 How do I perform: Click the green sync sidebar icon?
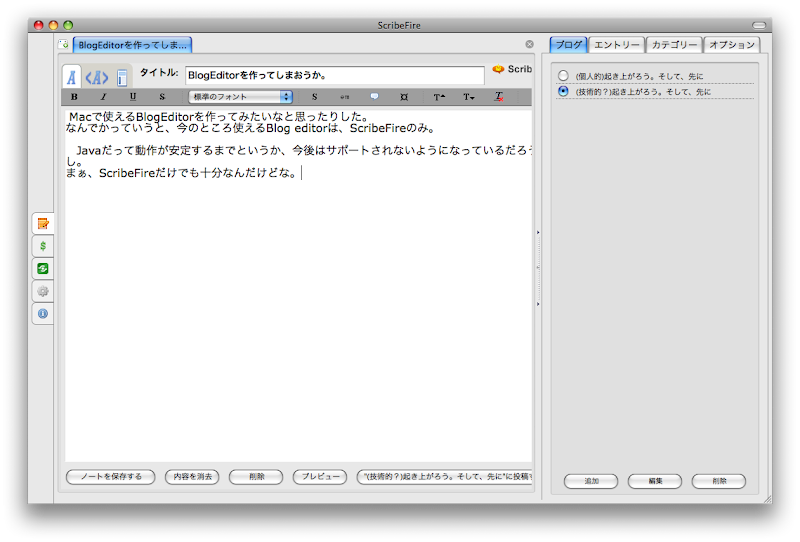coord(43,268)
